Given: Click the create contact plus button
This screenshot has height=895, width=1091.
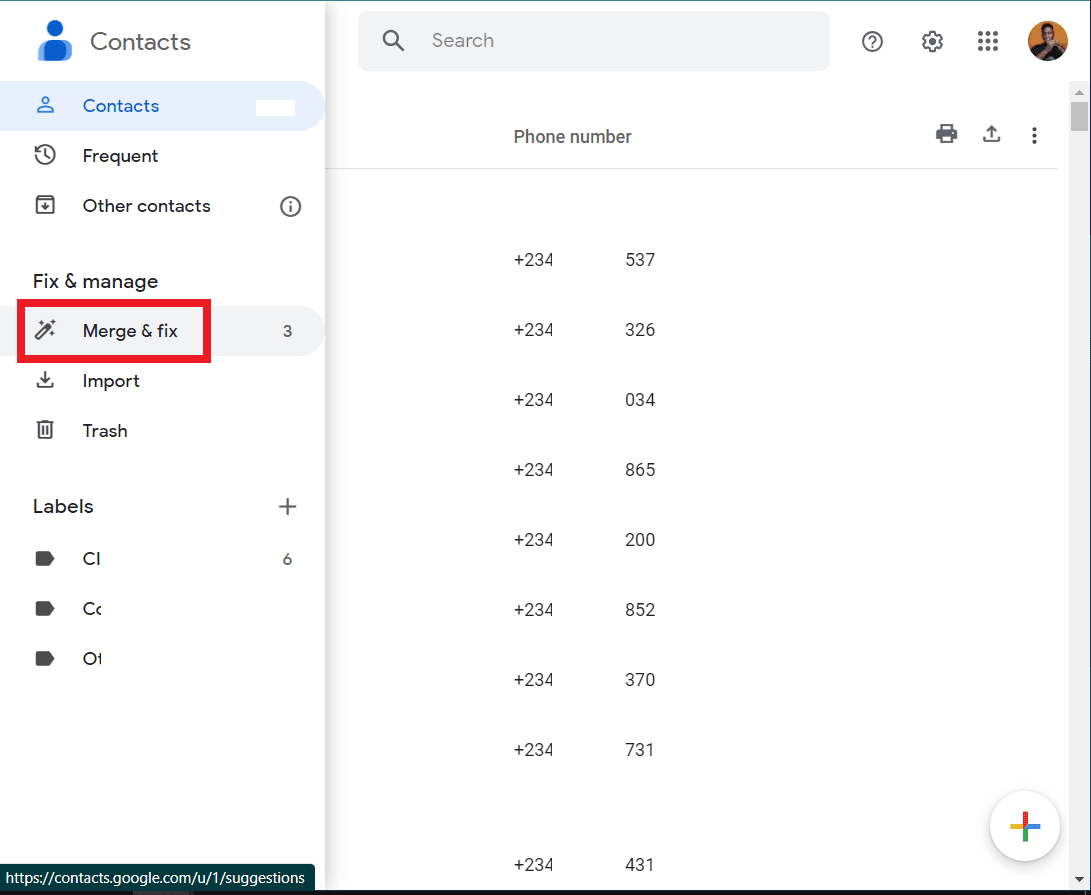Looking at the screenshot, I should [x=1024, y=826].
